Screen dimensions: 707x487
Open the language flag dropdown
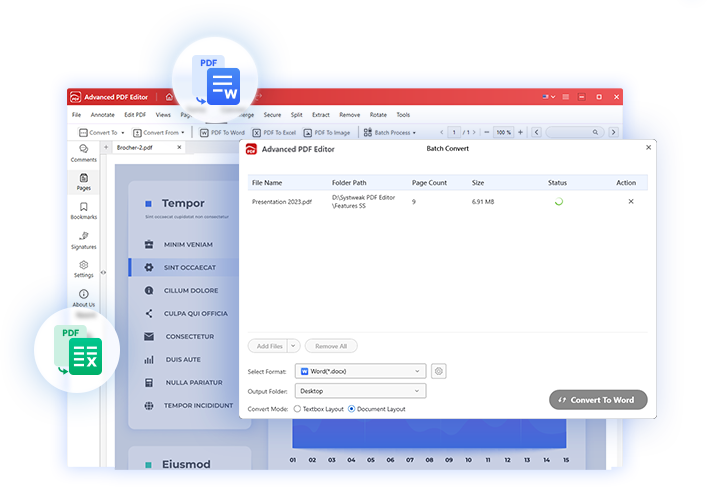point(549,97)
